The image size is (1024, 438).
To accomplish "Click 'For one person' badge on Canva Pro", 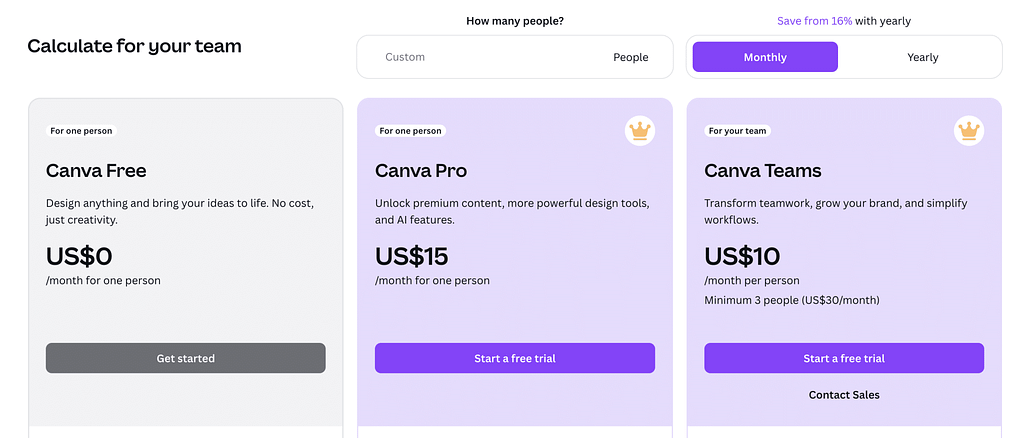I will tap(410, 131).
